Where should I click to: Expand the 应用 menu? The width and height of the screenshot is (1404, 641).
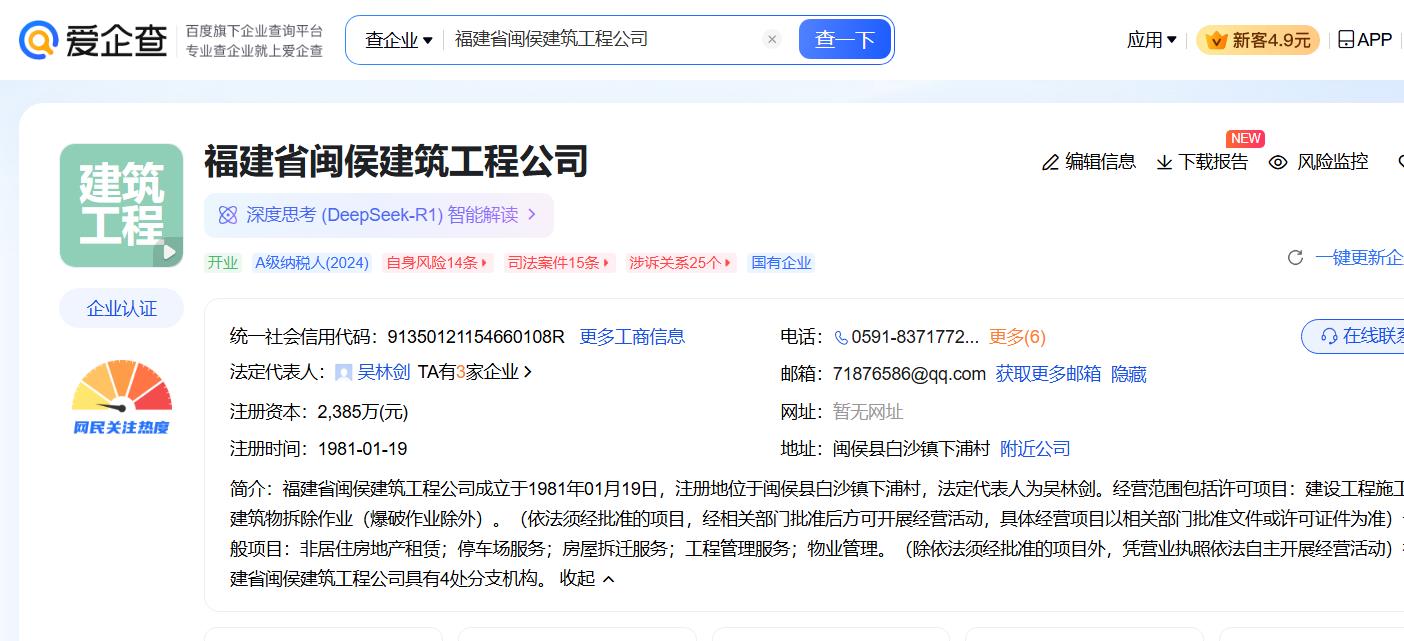(1151, 40)
